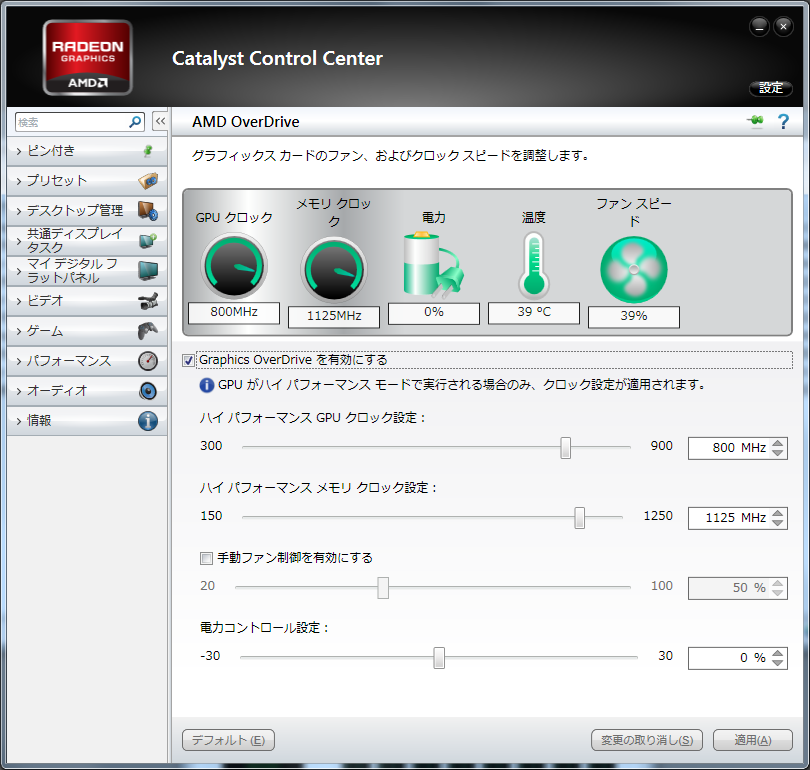The width and height of the screenshot is (810, 770).
Task: Collapse the sidebar with double-chevron button
Action: click(160, 121)
